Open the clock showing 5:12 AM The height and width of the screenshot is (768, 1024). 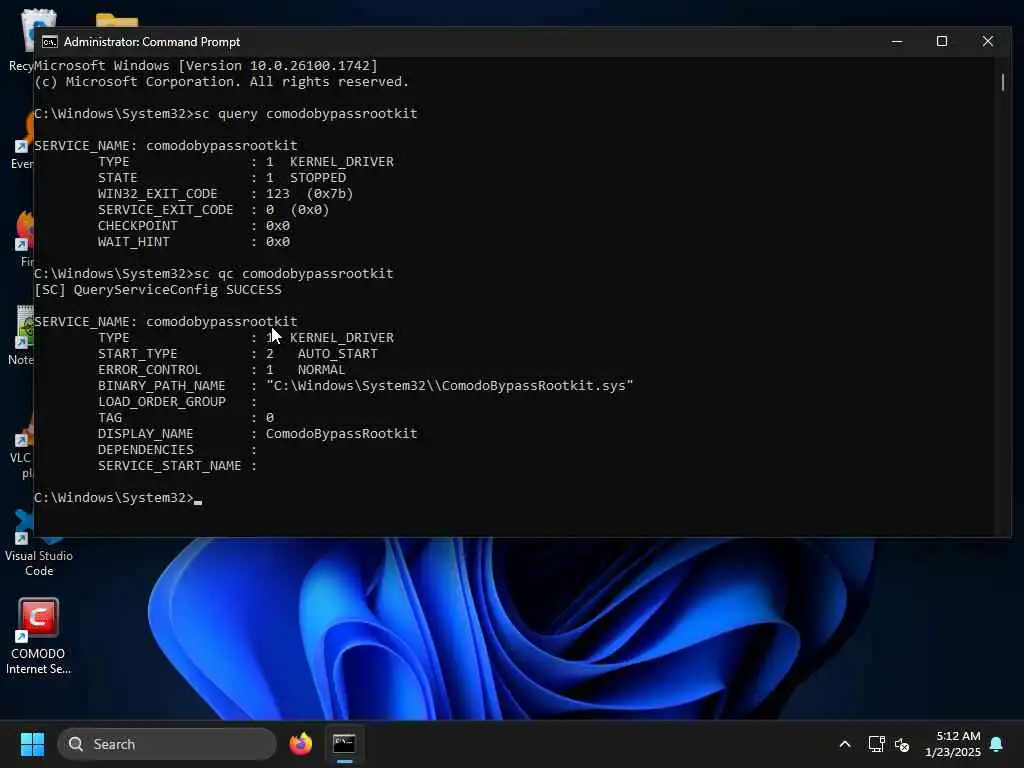pos(953,744)
